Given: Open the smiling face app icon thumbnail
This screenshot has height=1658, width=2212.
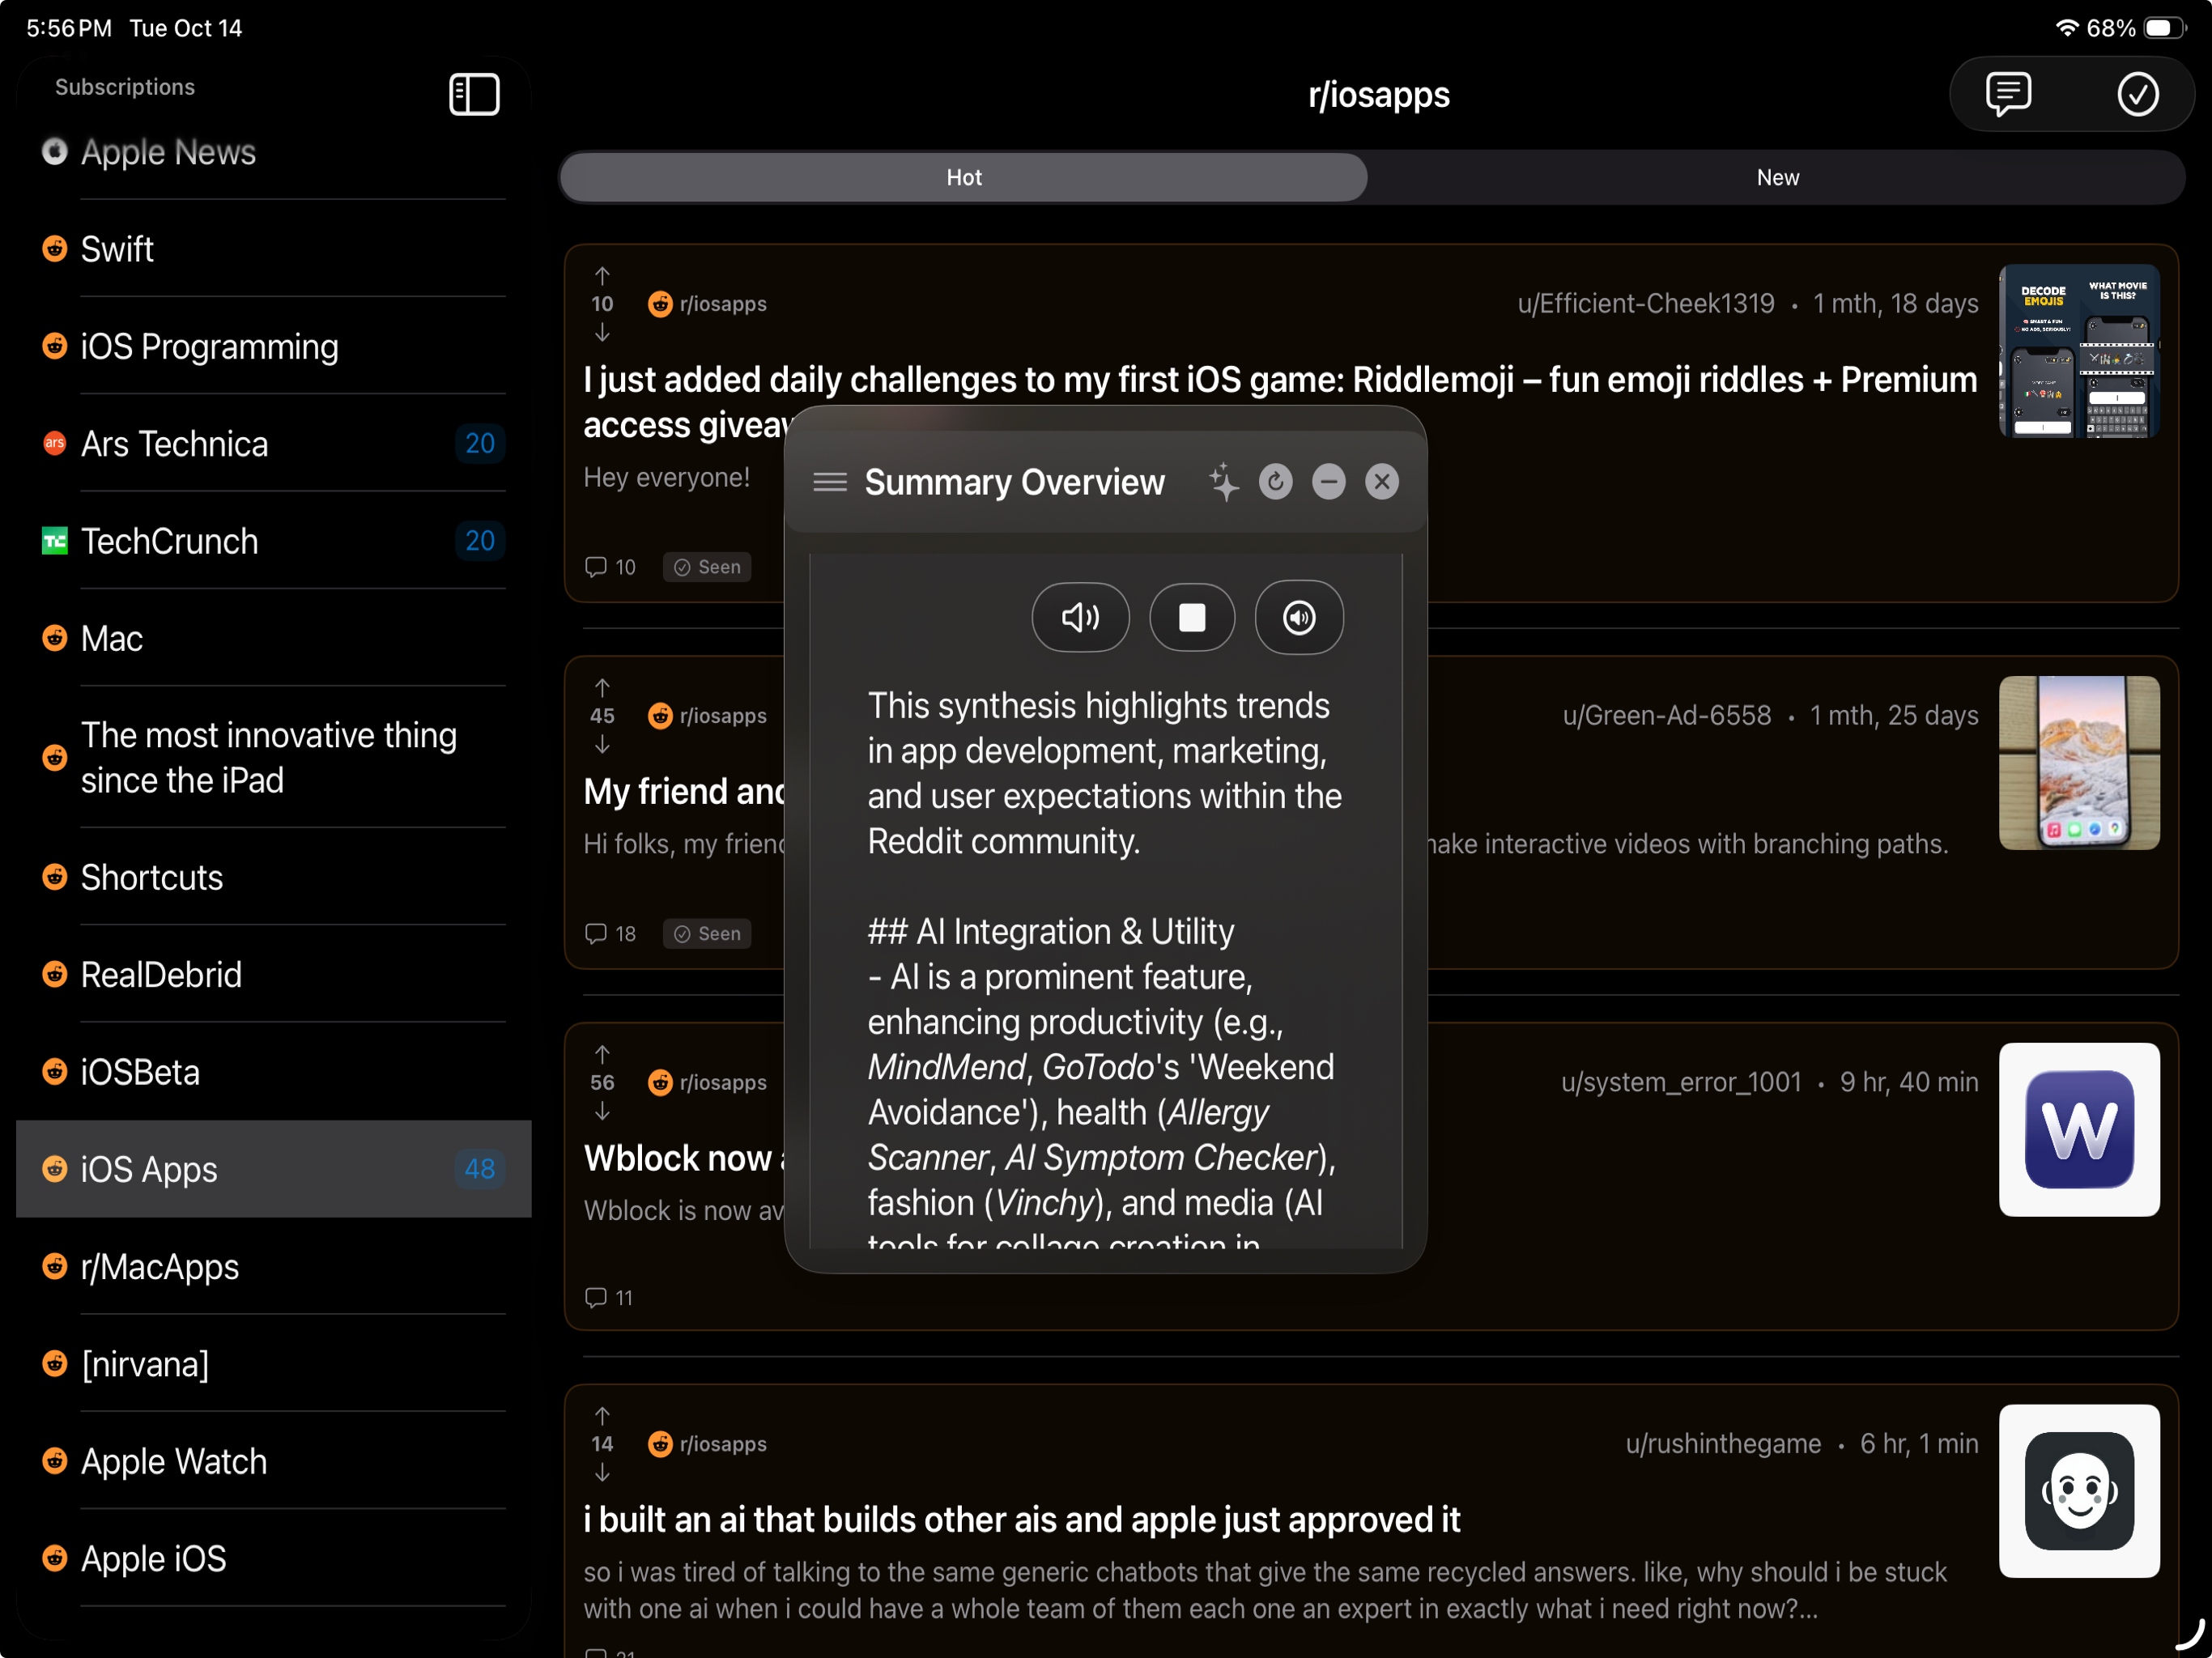Looking at the screenshot, I should [2078, 1490].
